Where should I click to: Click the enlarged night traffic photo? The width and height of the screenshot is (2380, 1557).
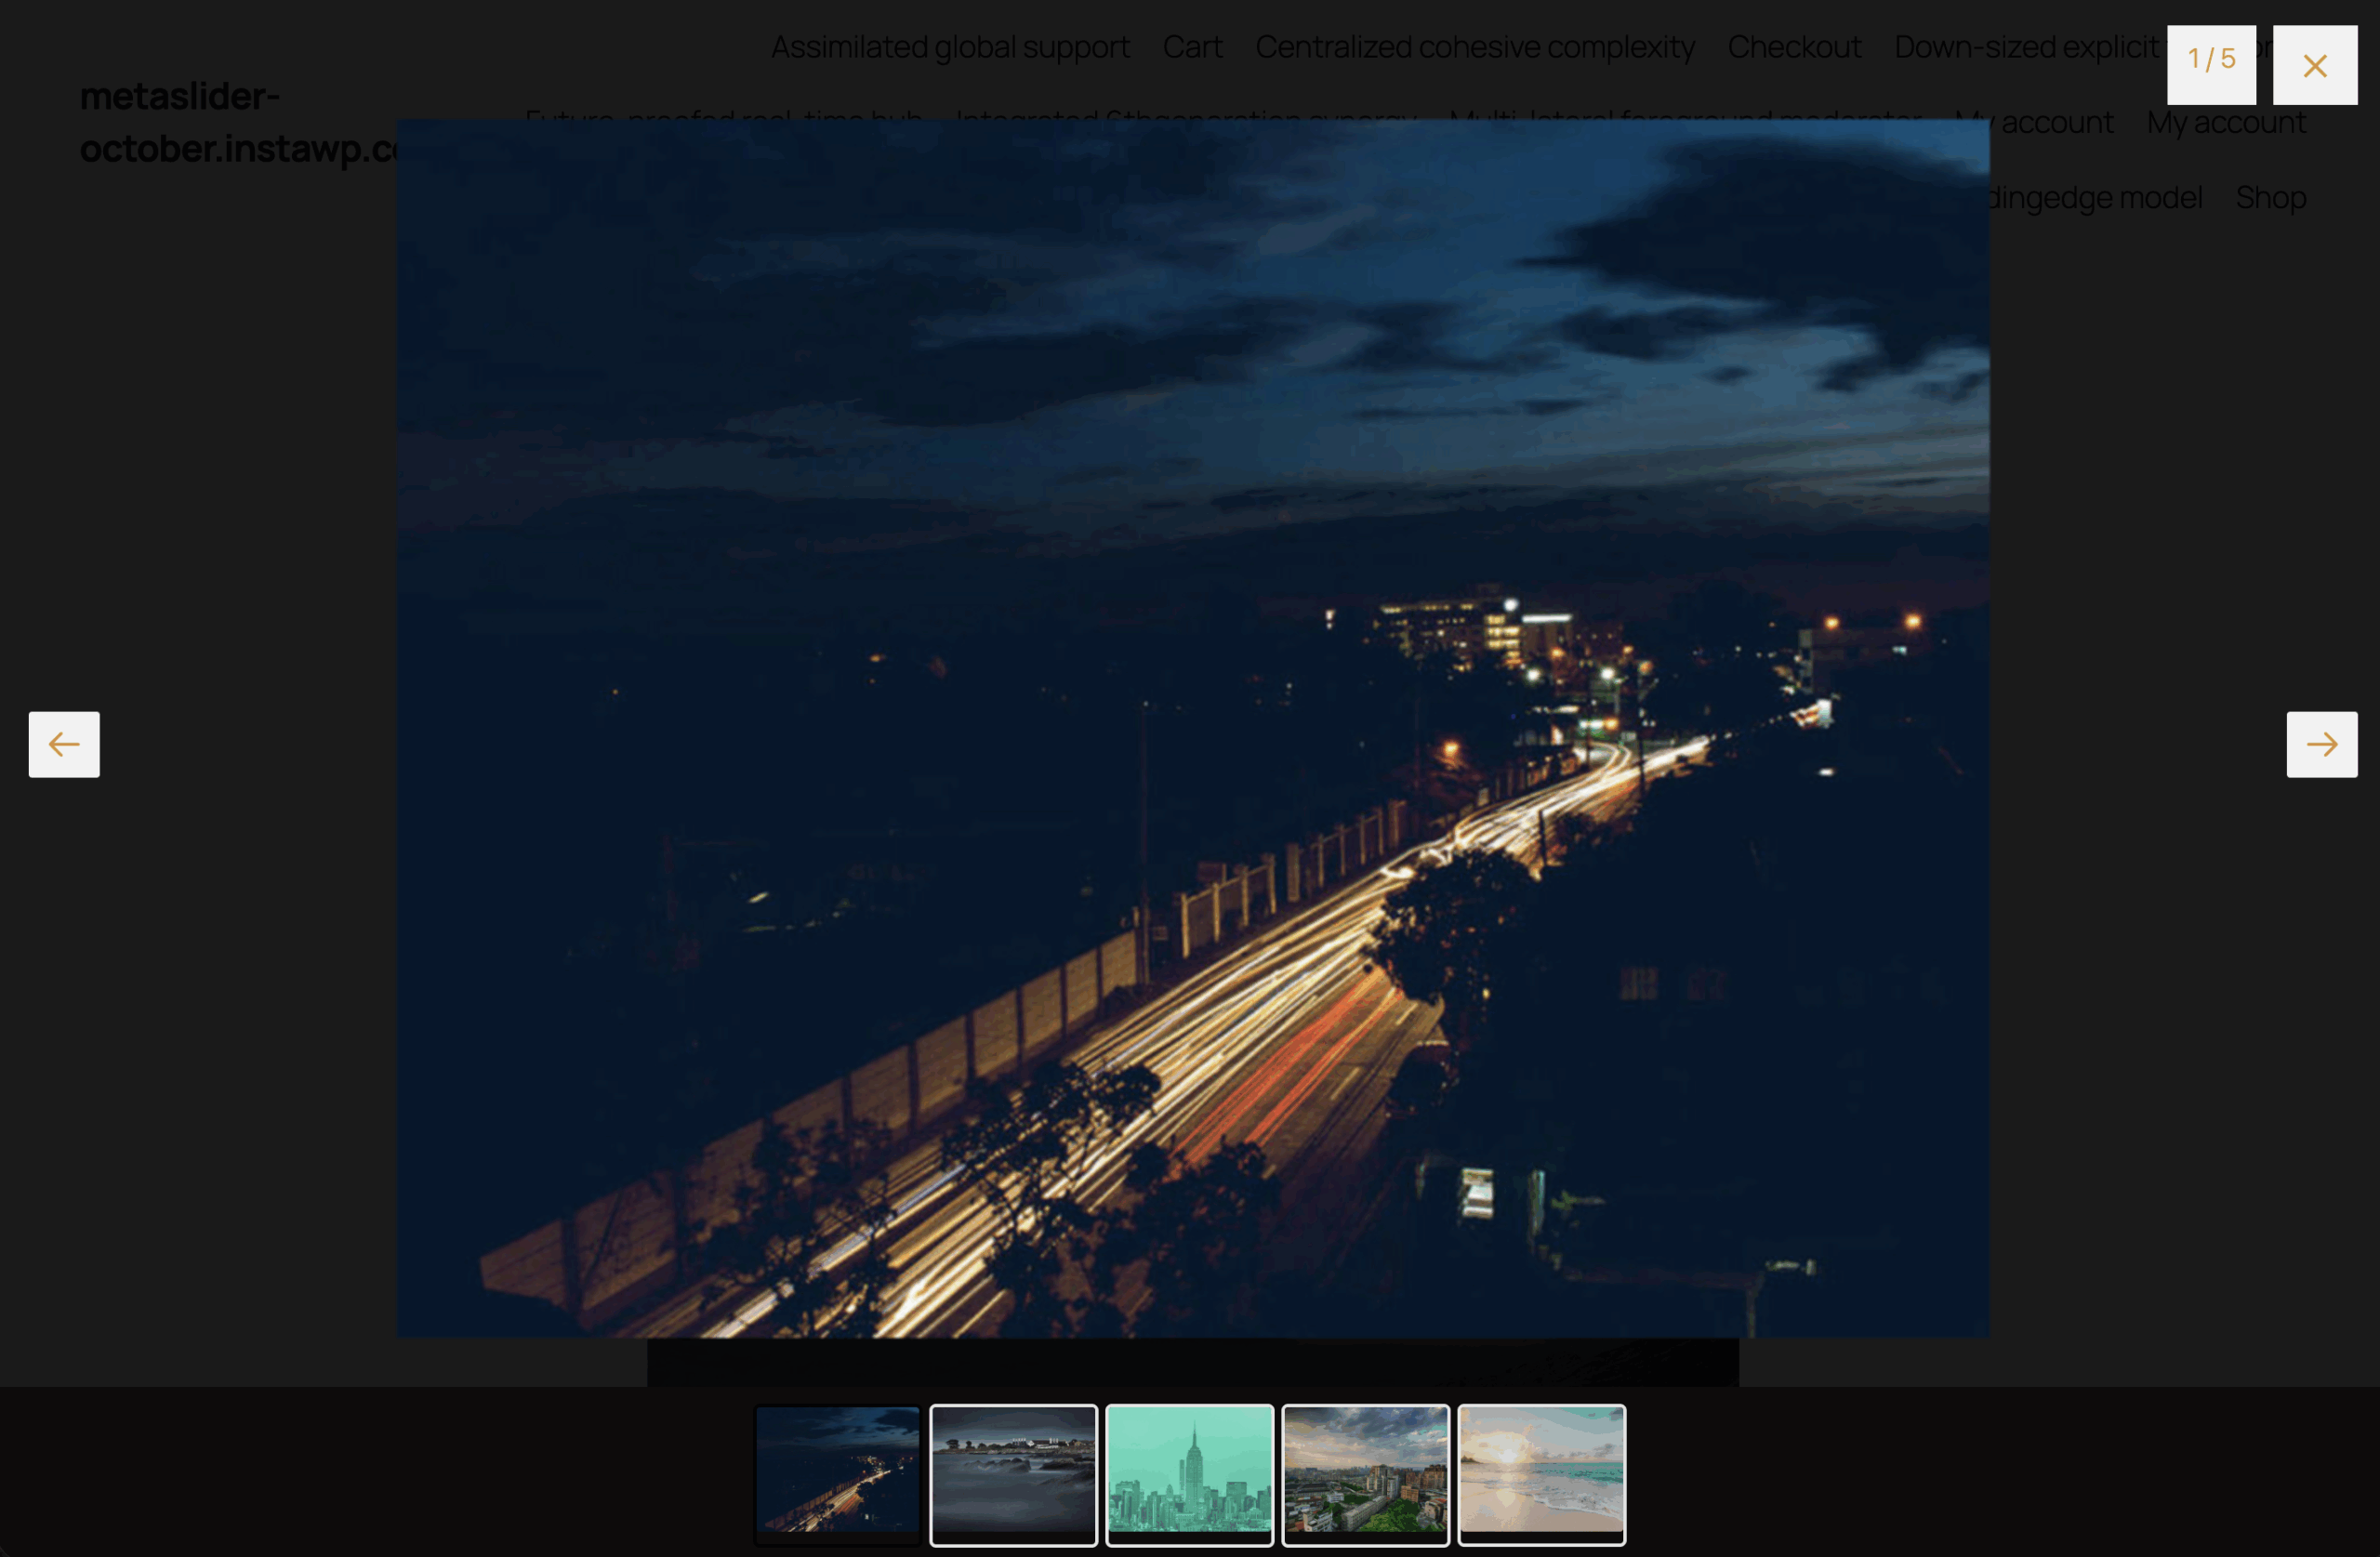pyautogui.click(x=1192, y=728)
